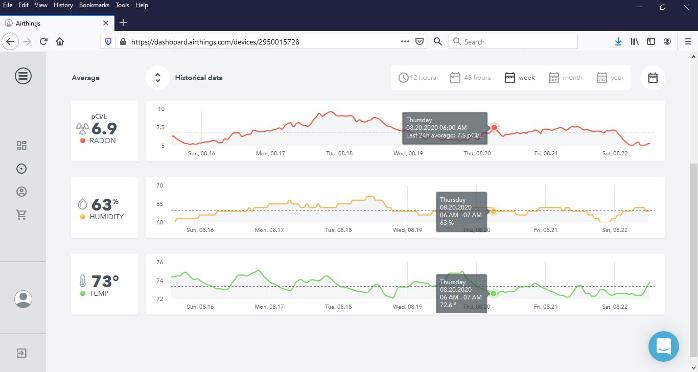Click the log out icon in sidebar
Screen dimensions: 698x372
21,353
